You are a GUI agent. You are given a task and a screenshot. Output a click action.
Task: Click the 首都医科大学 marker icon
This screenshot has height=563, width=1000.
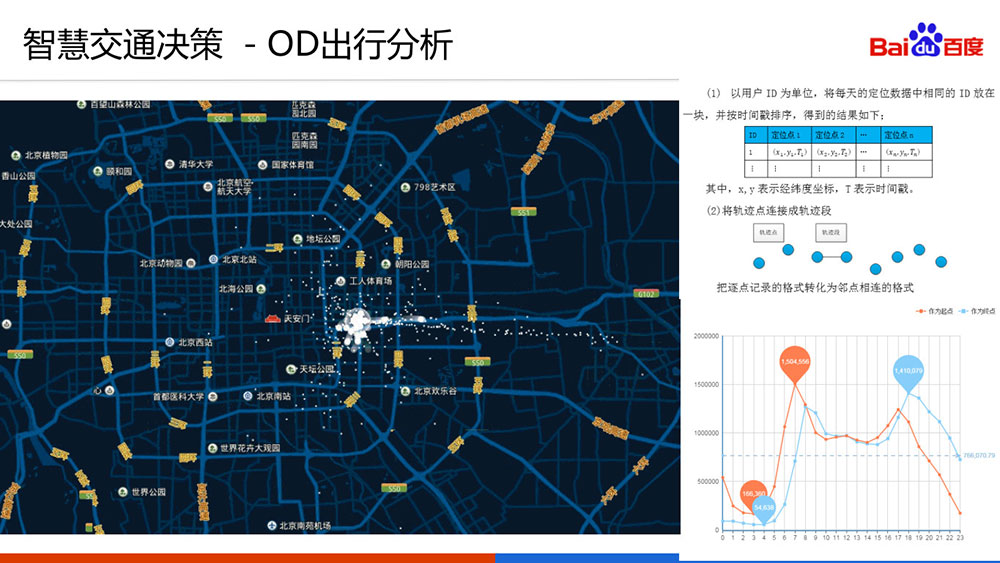tap(213, 397)
